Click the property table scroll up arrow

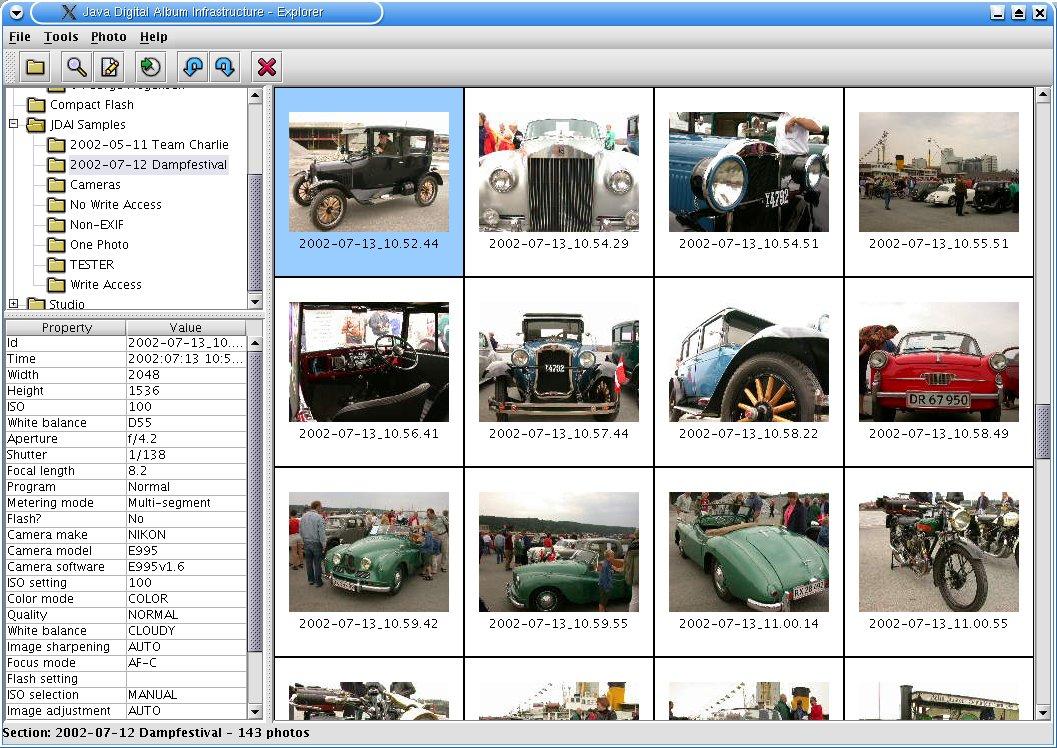[255, 343]
